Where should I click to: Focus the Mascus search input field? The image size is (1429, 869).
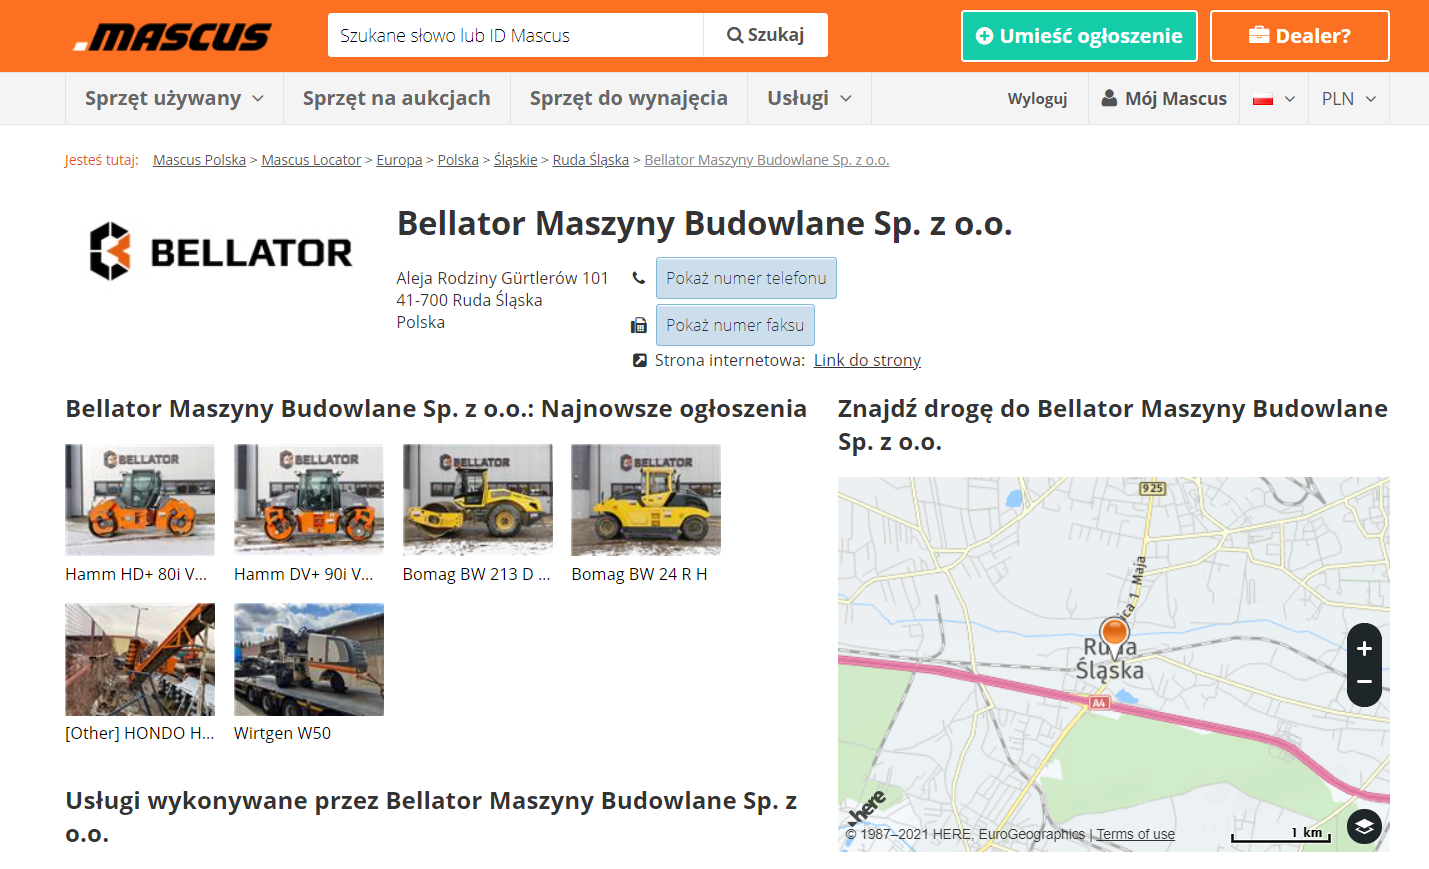(x=516, y=35)
